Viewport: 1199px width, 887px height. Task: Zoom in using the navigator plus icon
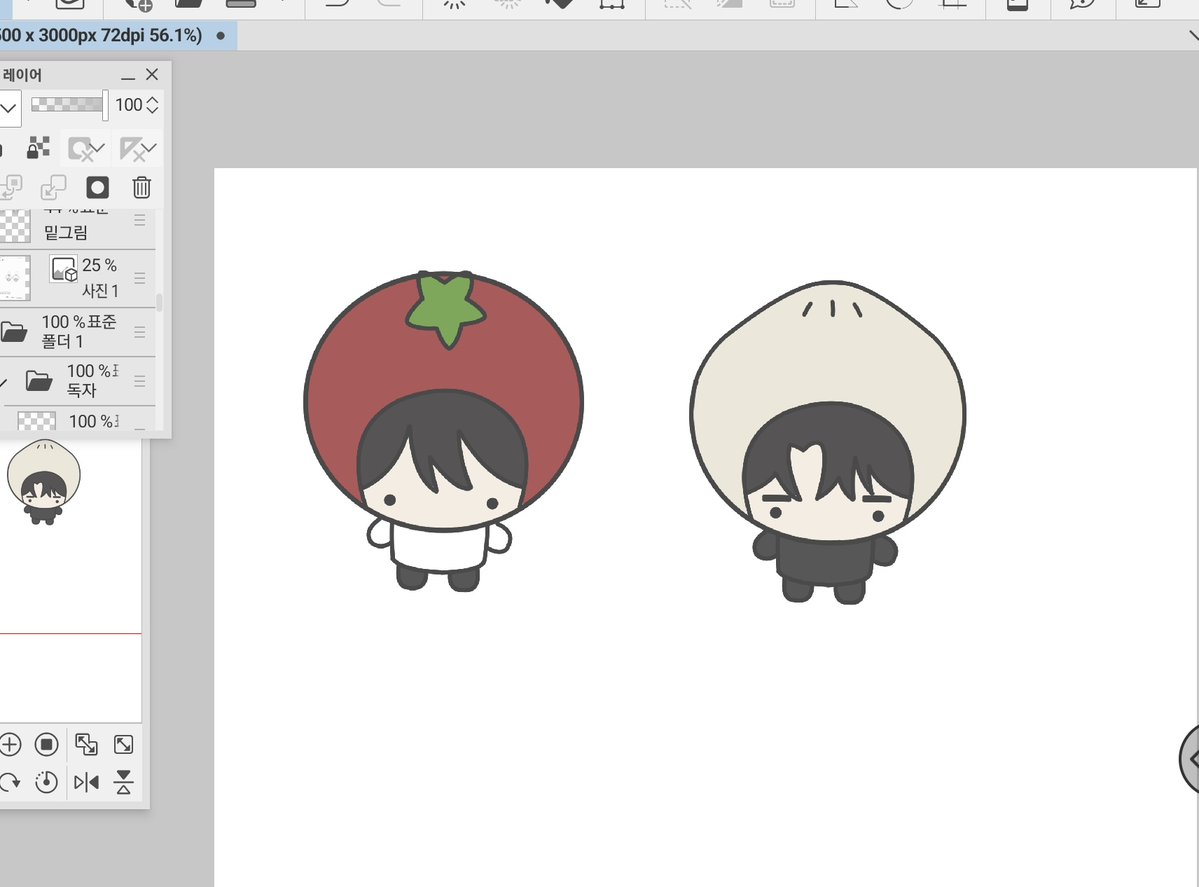click(10, 744)
